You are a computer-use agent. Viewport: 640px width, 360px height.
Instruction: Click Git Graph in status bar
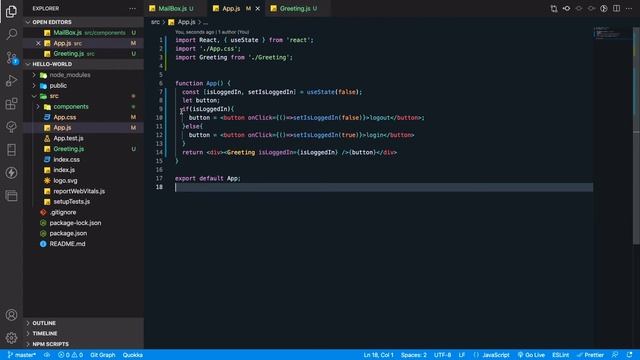[x=102, y=355]
